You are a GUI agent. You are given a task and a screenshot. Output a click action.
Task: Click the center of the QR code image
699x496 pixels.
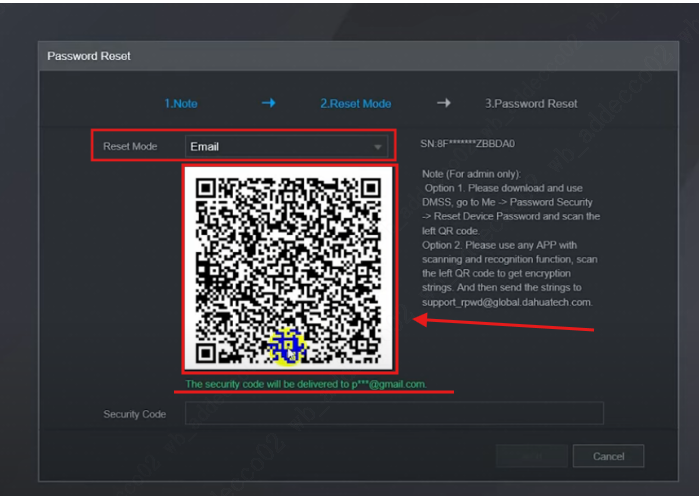[x=288, y=269]
